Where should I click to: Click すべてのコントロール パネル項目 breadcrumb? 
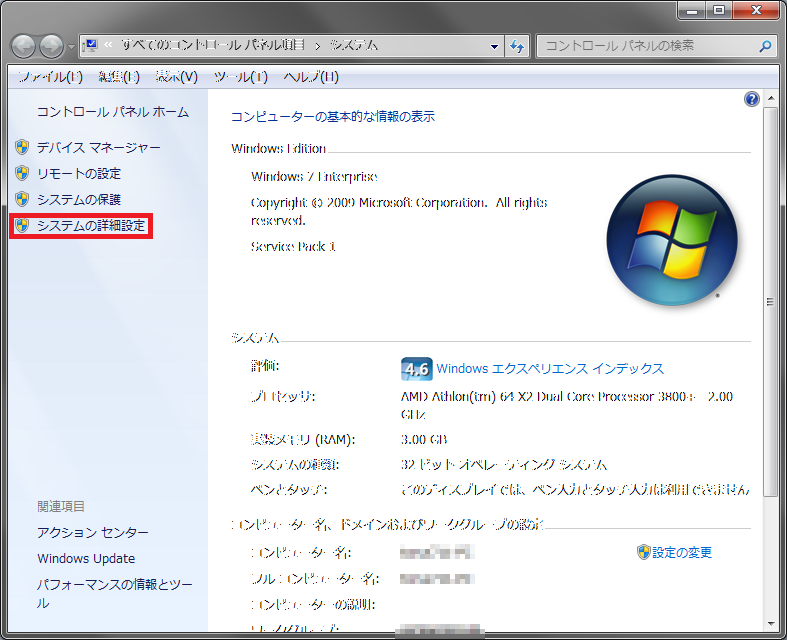pyautogui.click(x=213, y=46)
